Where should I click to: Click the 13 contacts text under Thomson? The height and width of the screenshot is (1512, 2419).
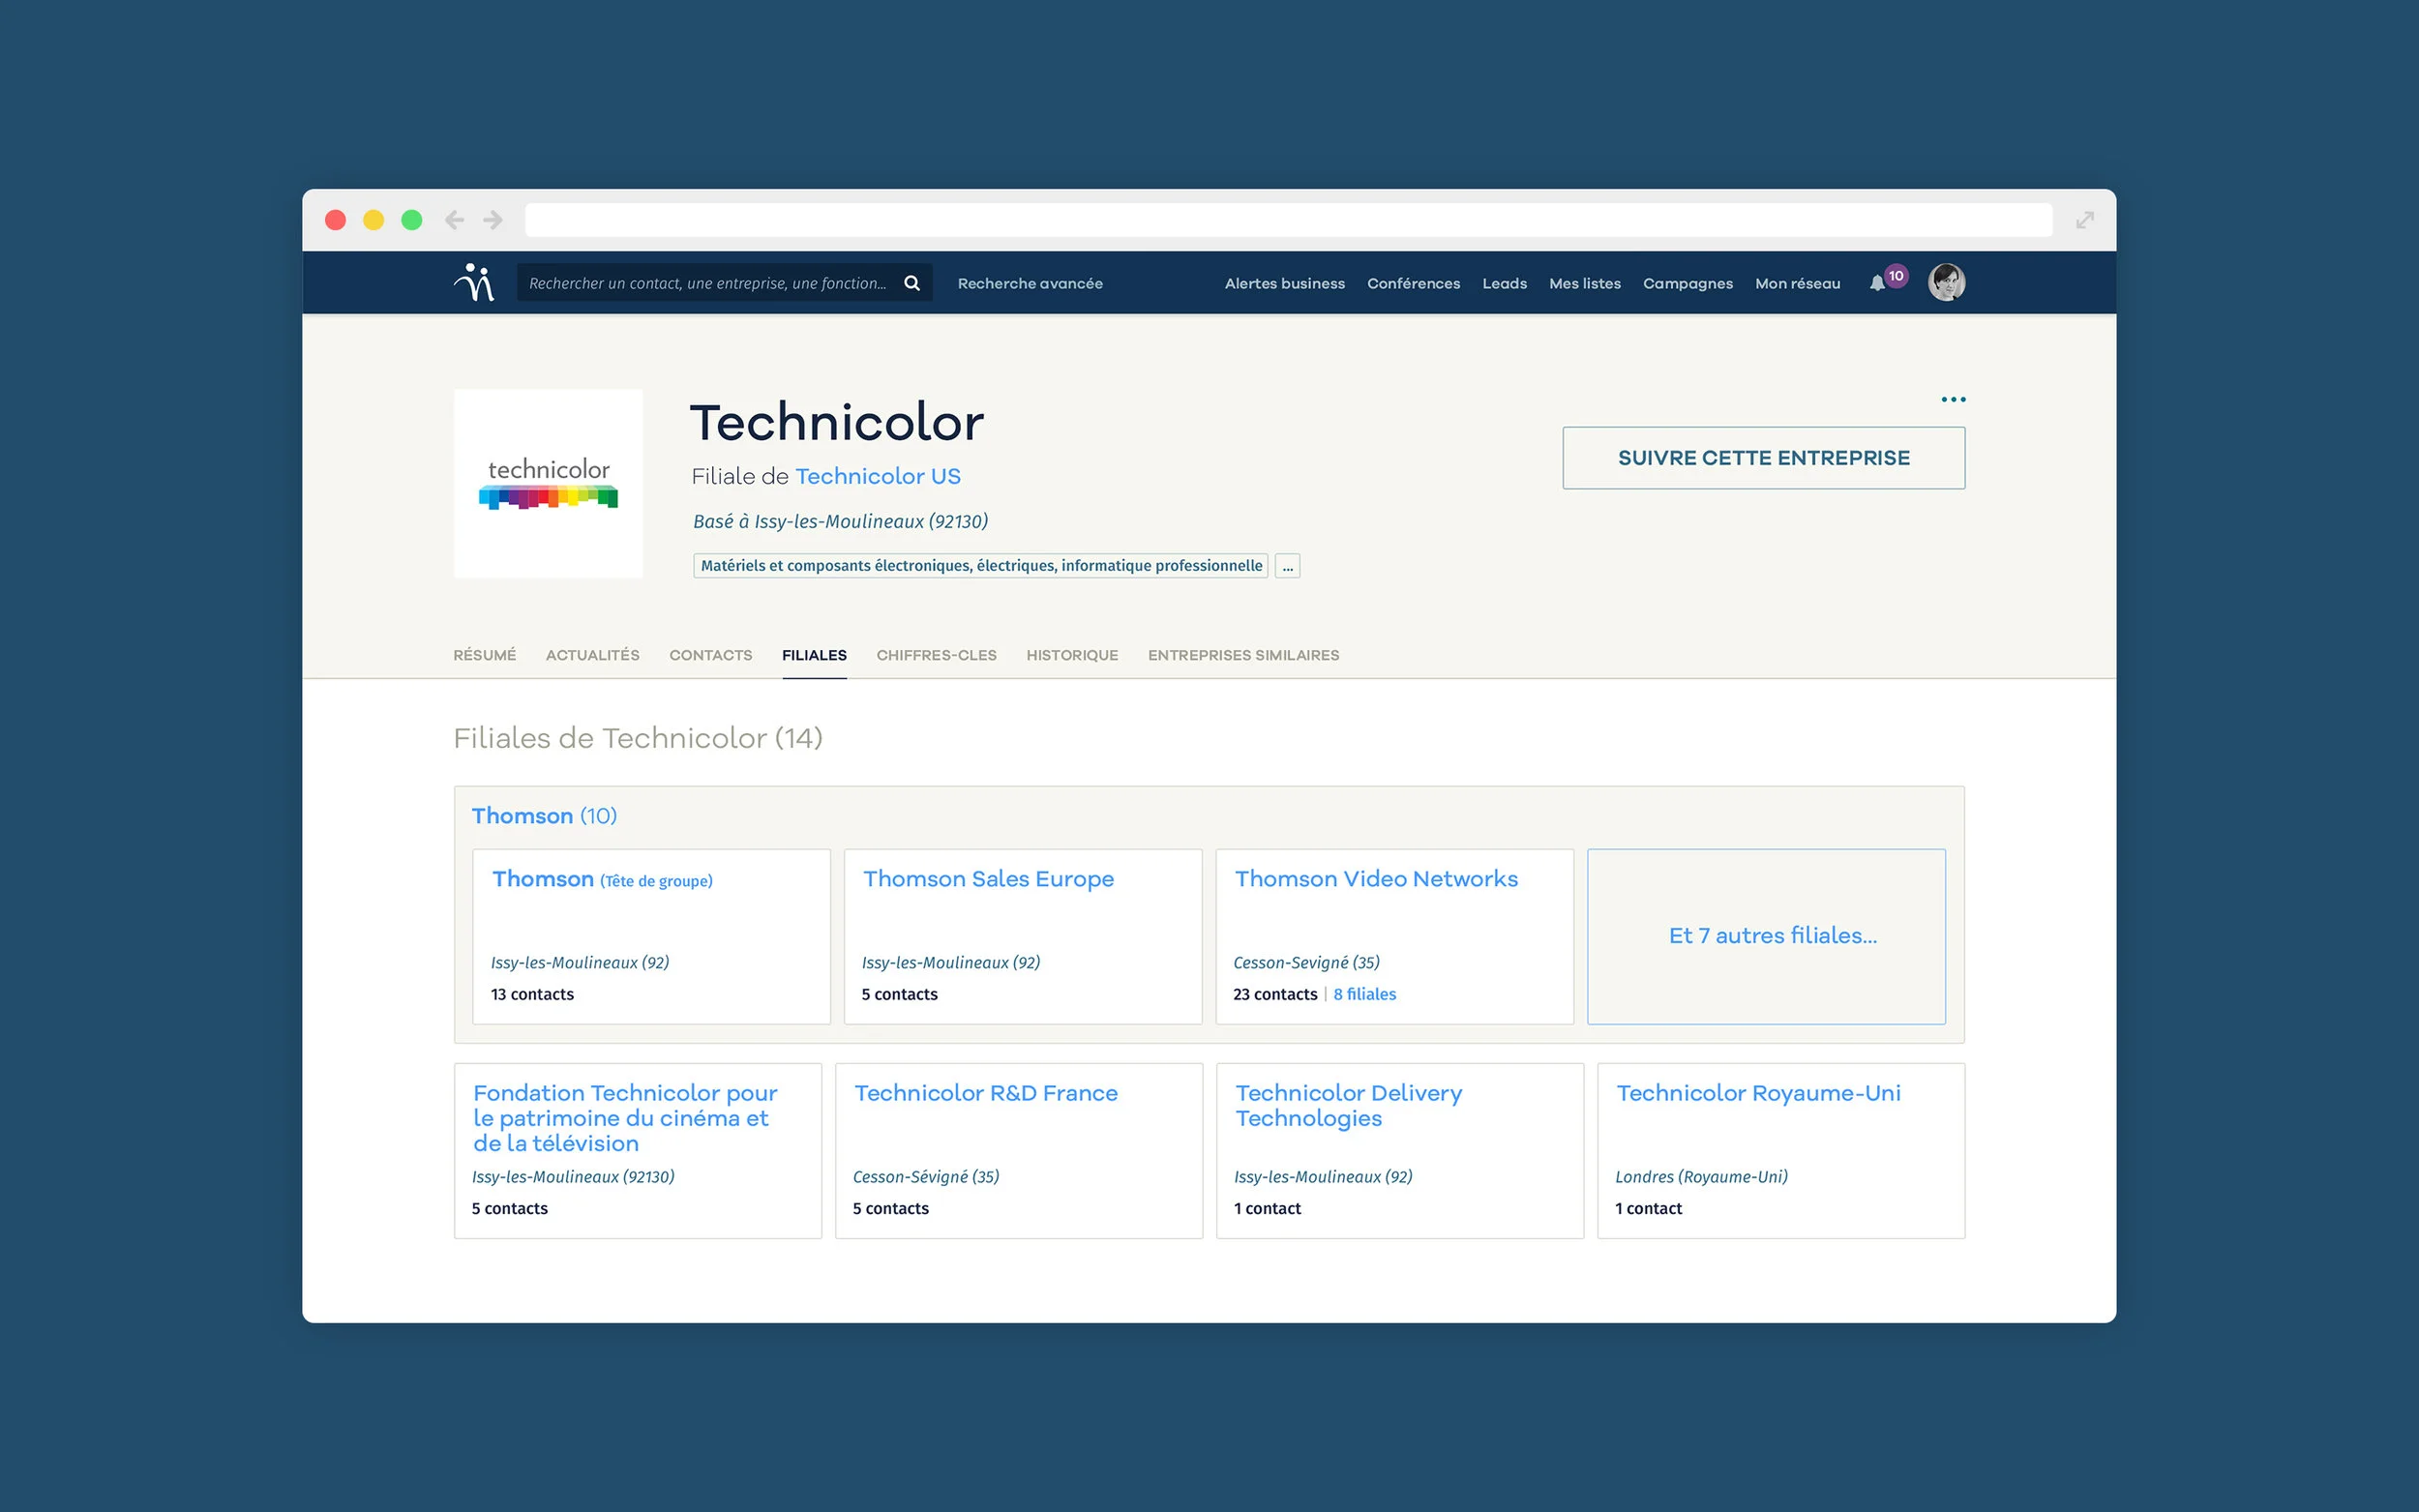(x=532, y=994)
